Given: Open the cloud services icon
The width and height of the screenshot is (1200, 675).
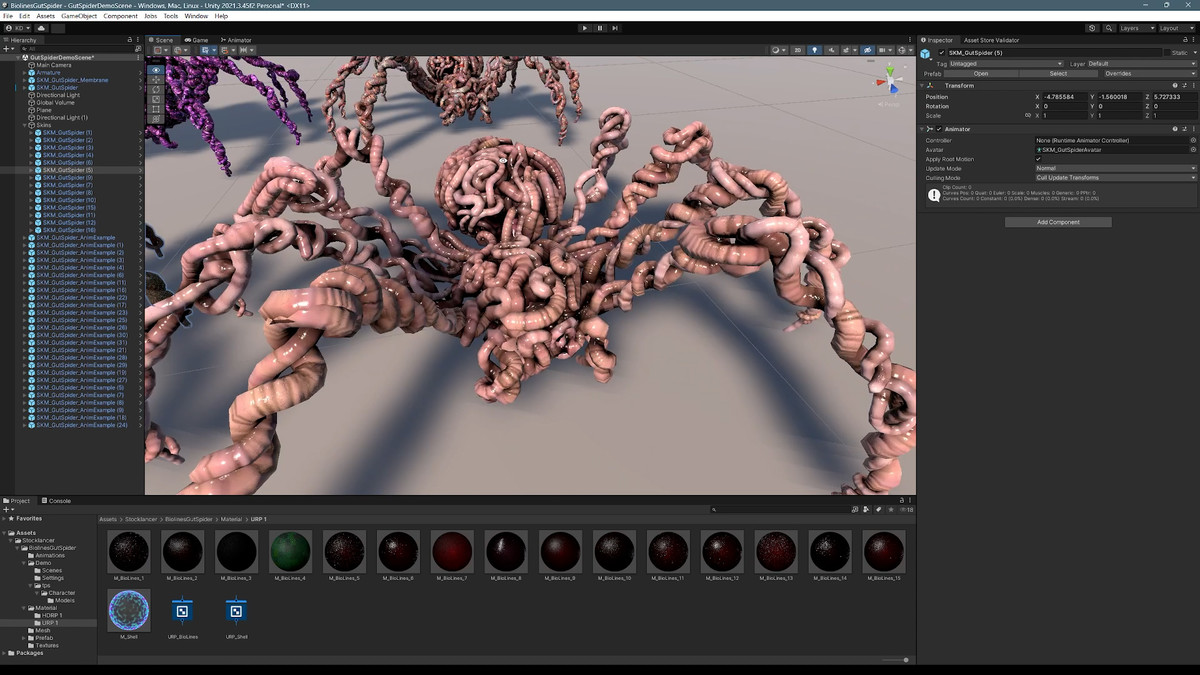Looking at the screenshot, I should tap(42, 28).
